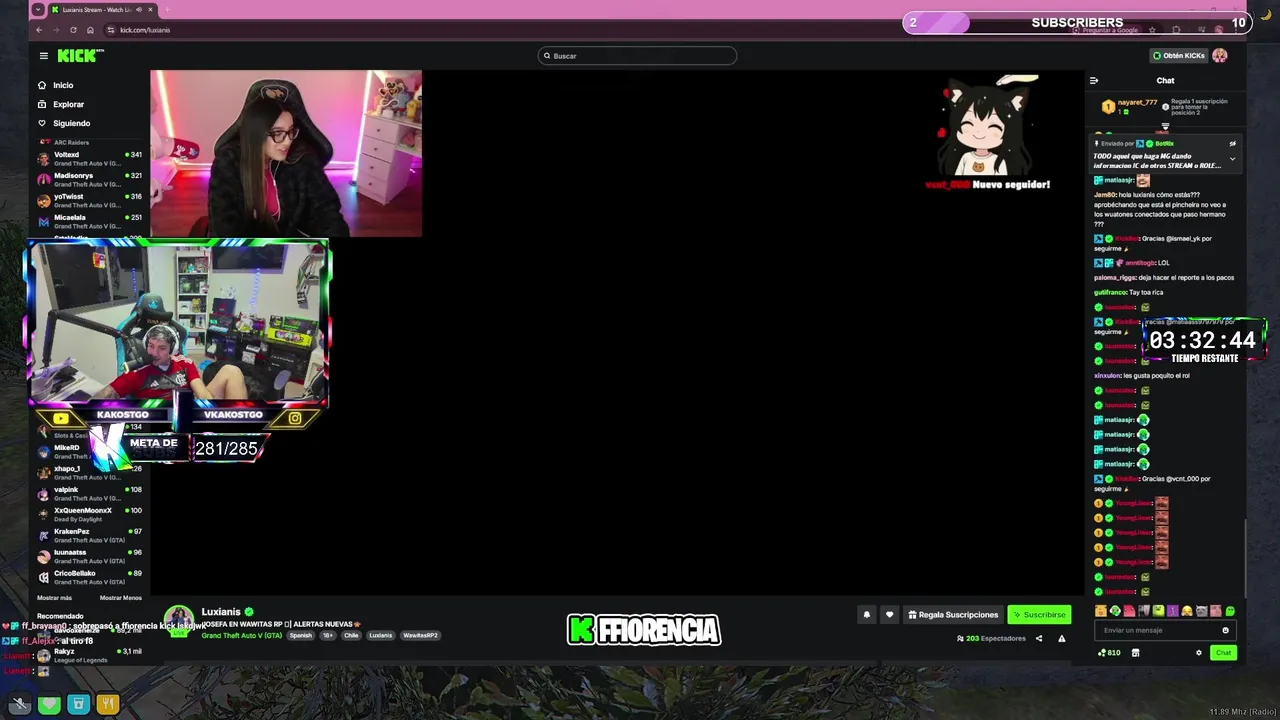Share the stream with share icon

pyautogui.click(x=1038, y=638)
